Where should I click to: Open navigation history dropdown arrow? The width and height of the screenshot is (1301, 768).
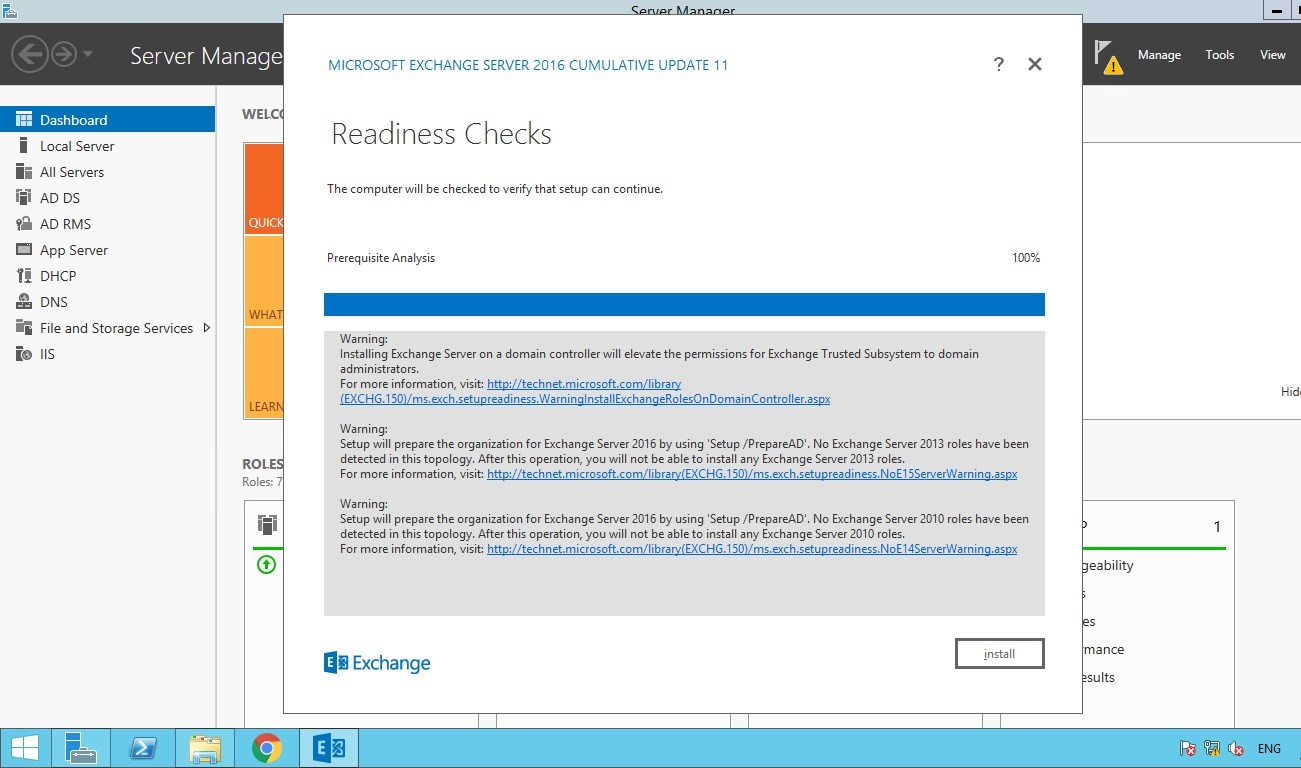88,54
